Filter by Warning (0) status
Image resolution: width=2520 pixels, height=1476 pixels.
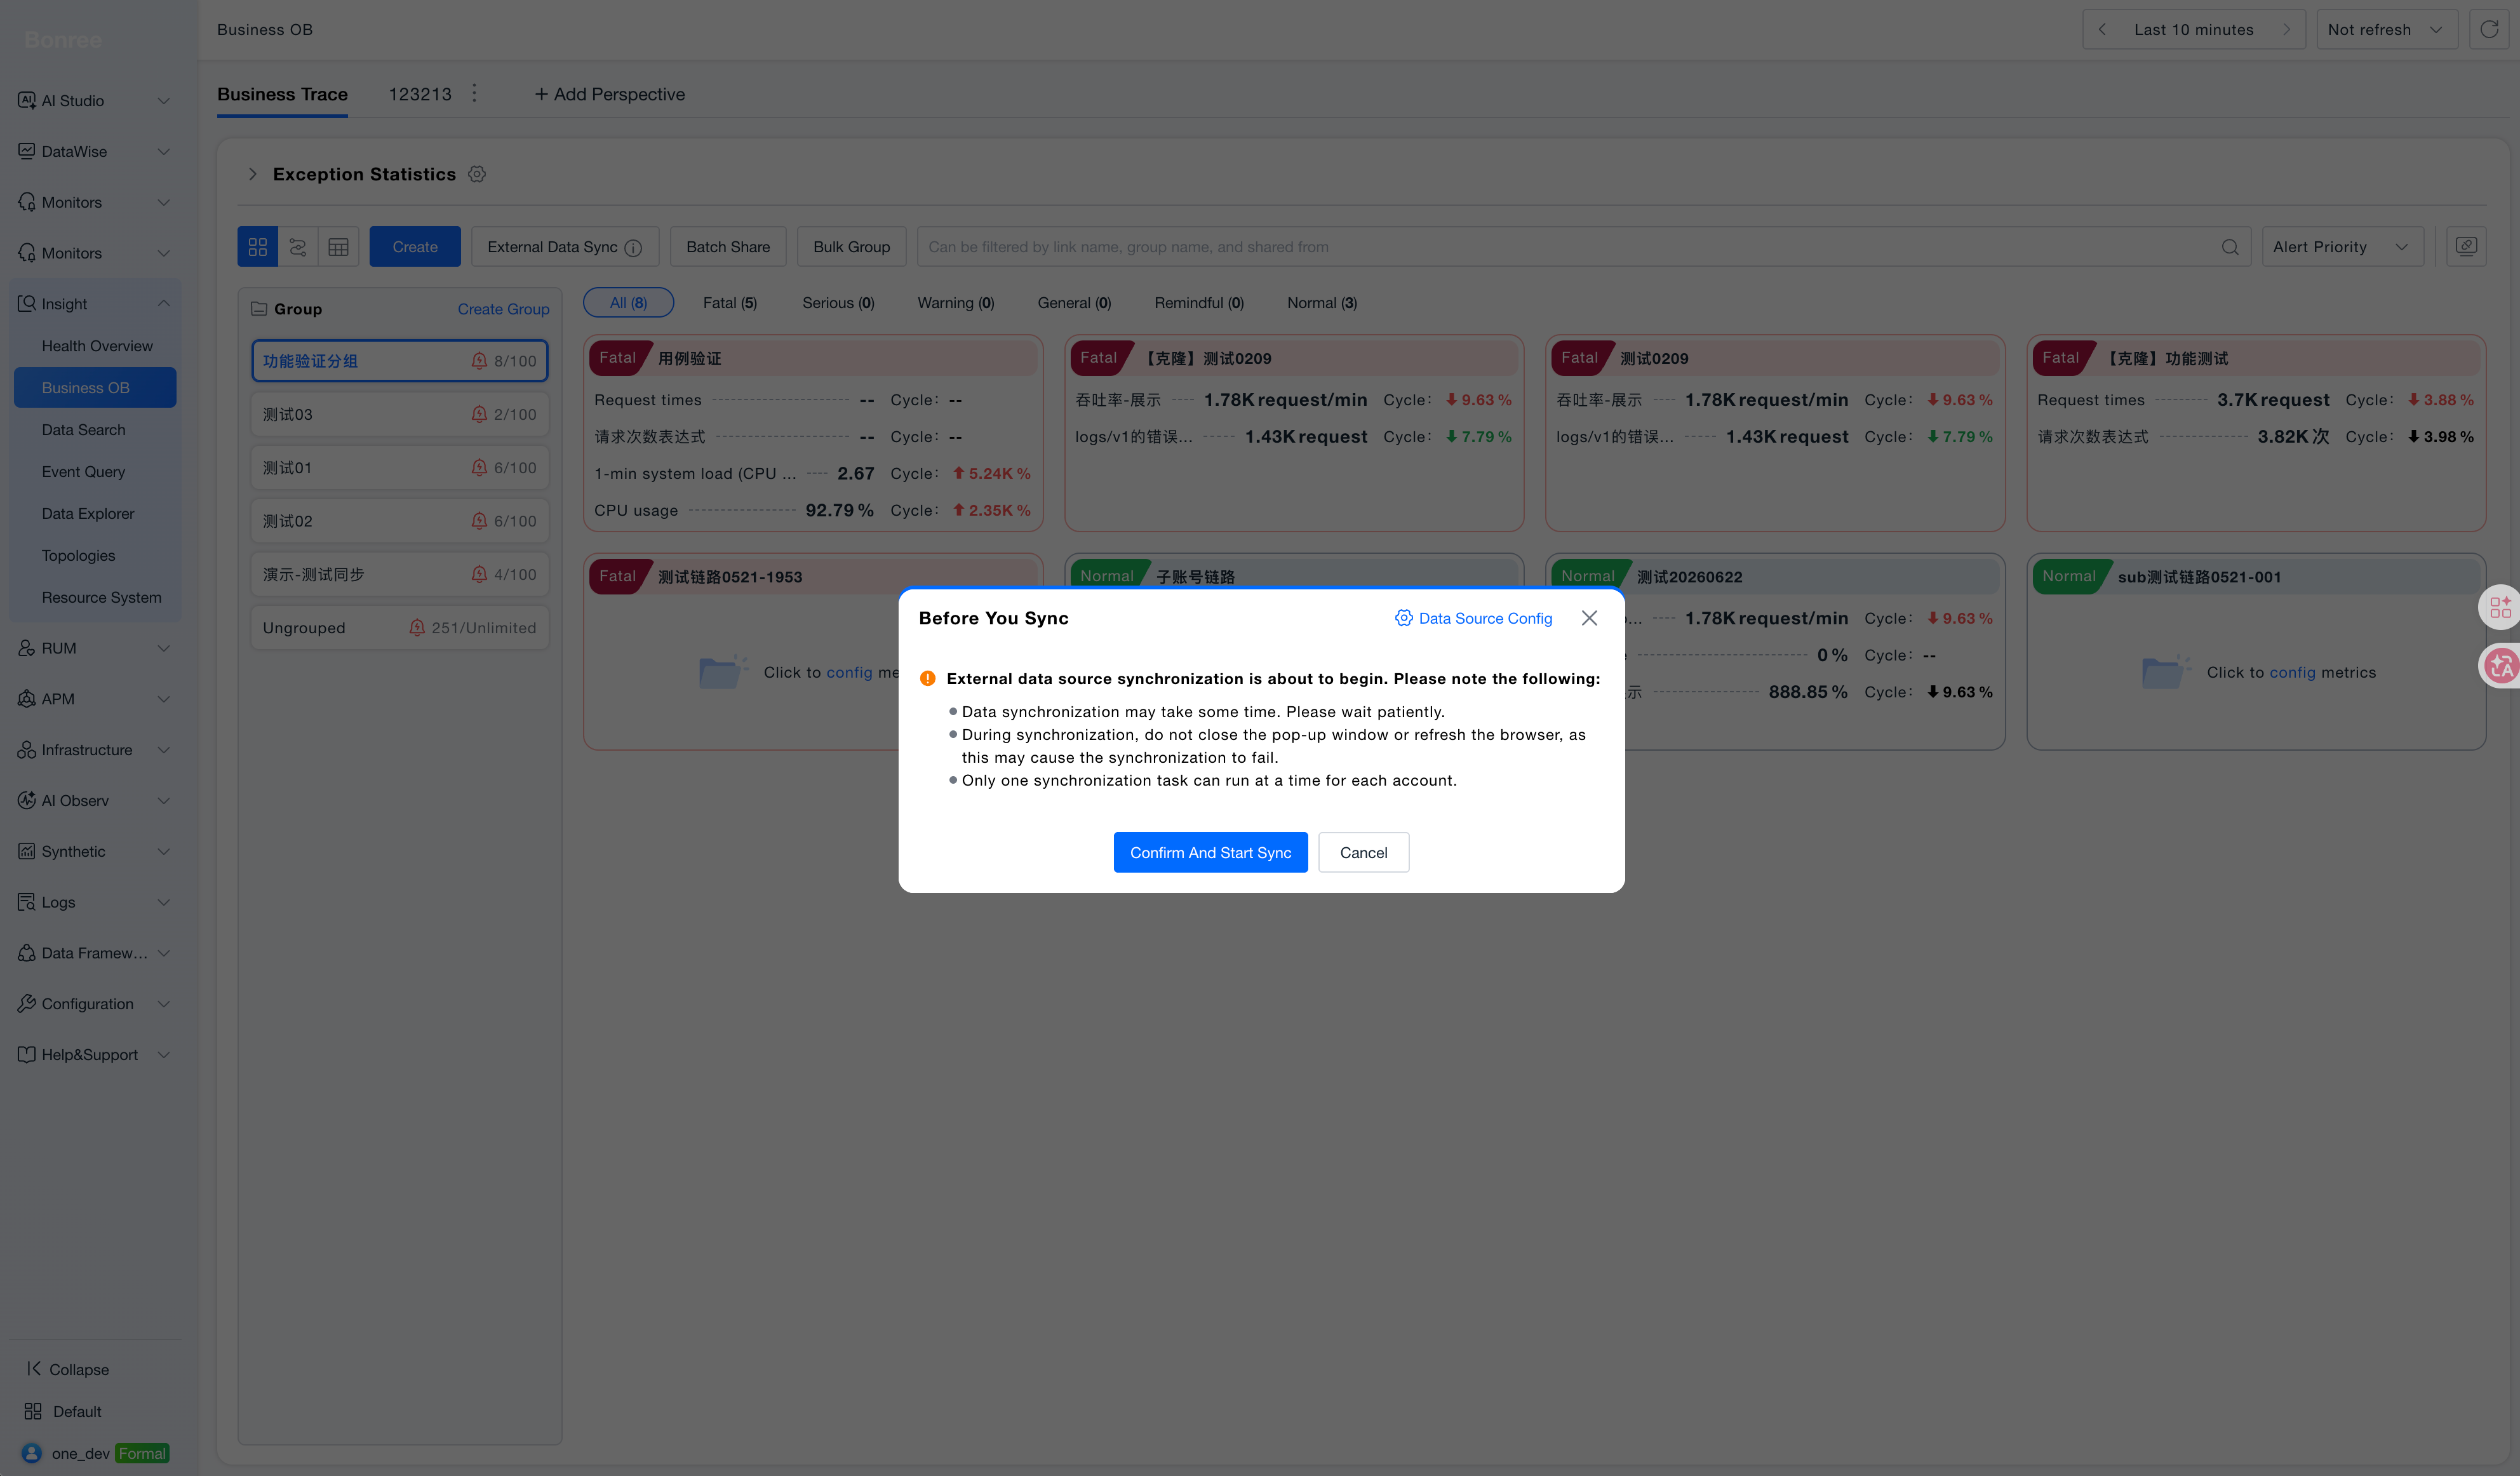[x=955, y=302]
